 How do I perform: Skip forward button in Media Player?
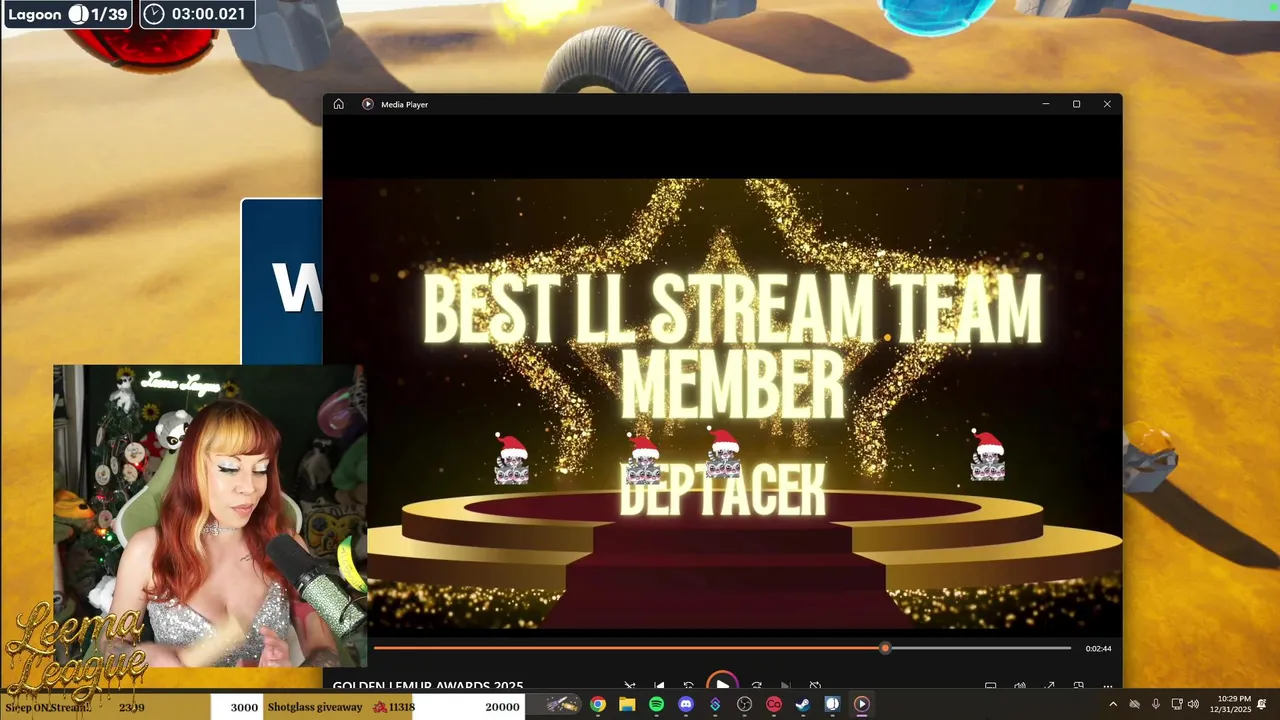point(757,687)
